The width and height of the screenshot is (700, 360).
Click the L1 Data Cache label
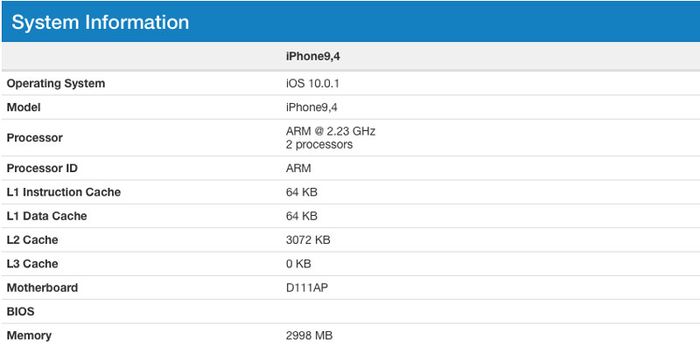tap(47, 216)
